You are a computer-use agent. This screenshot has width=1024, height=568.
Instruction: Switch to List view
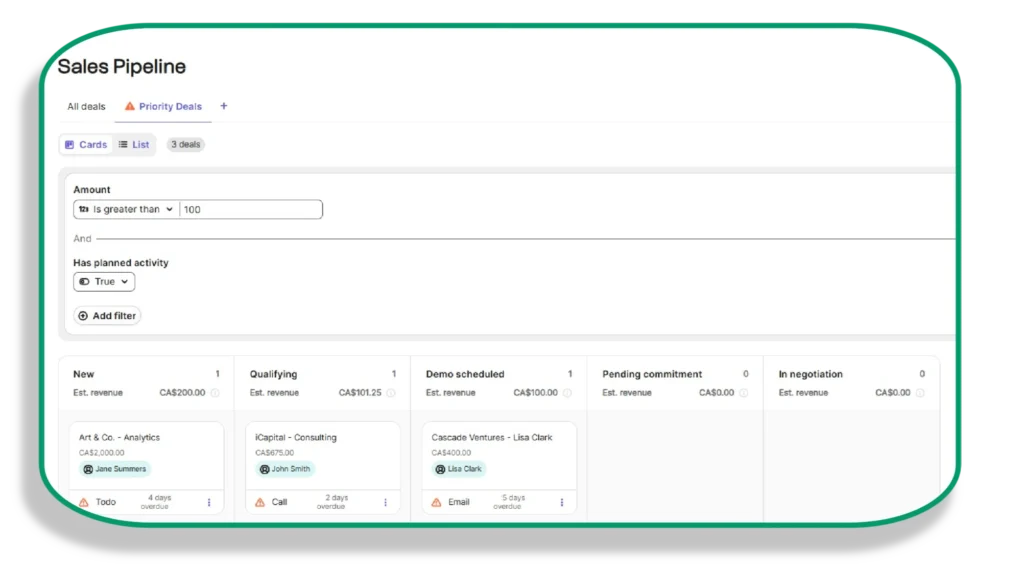click(x=134, y=144)
